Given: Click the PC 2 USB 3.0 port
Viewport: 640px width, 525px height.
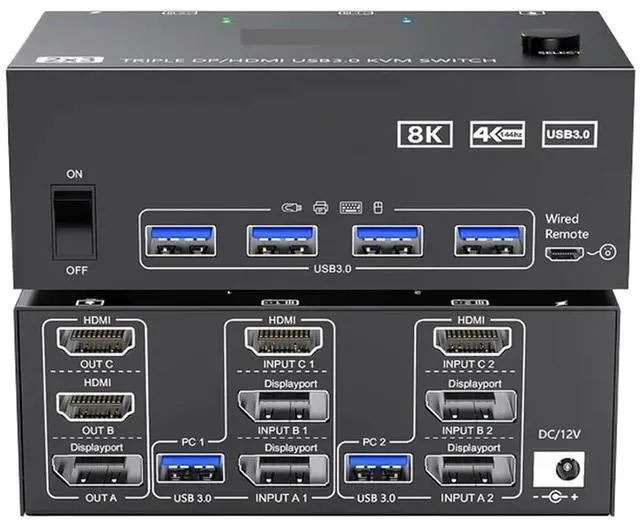Looking at the screenshot, I should point(378,468).
